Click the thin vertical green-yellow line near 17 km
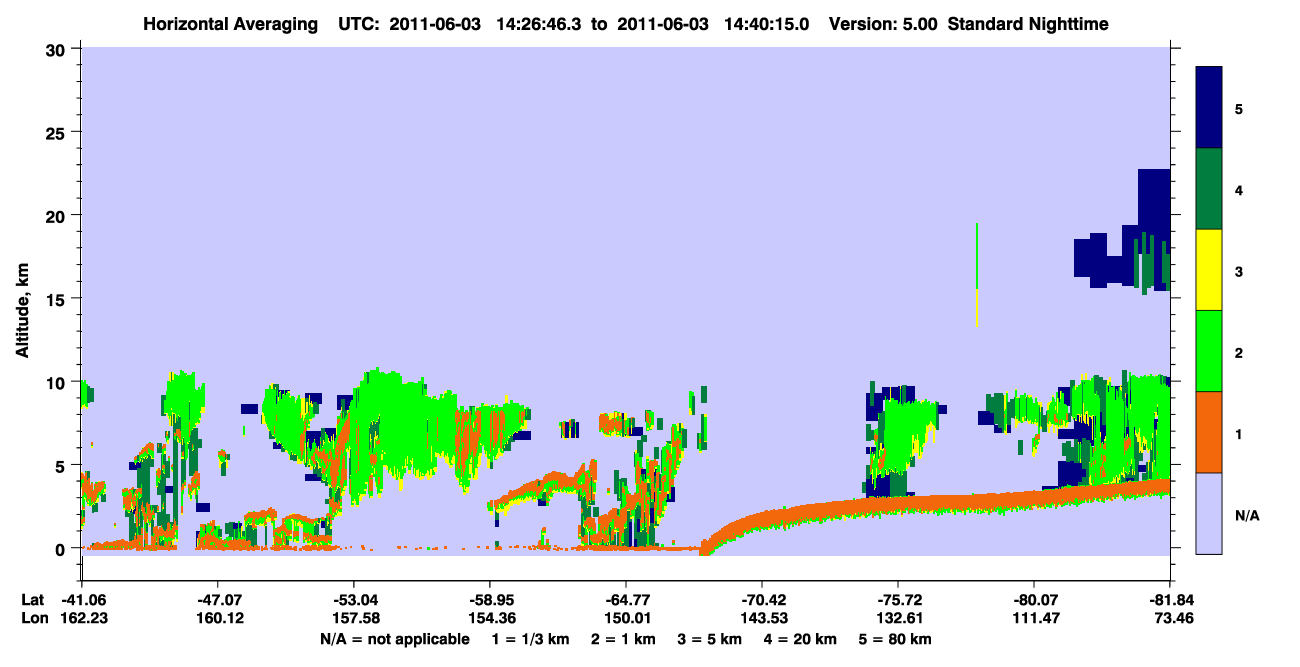 pos(976,275)
